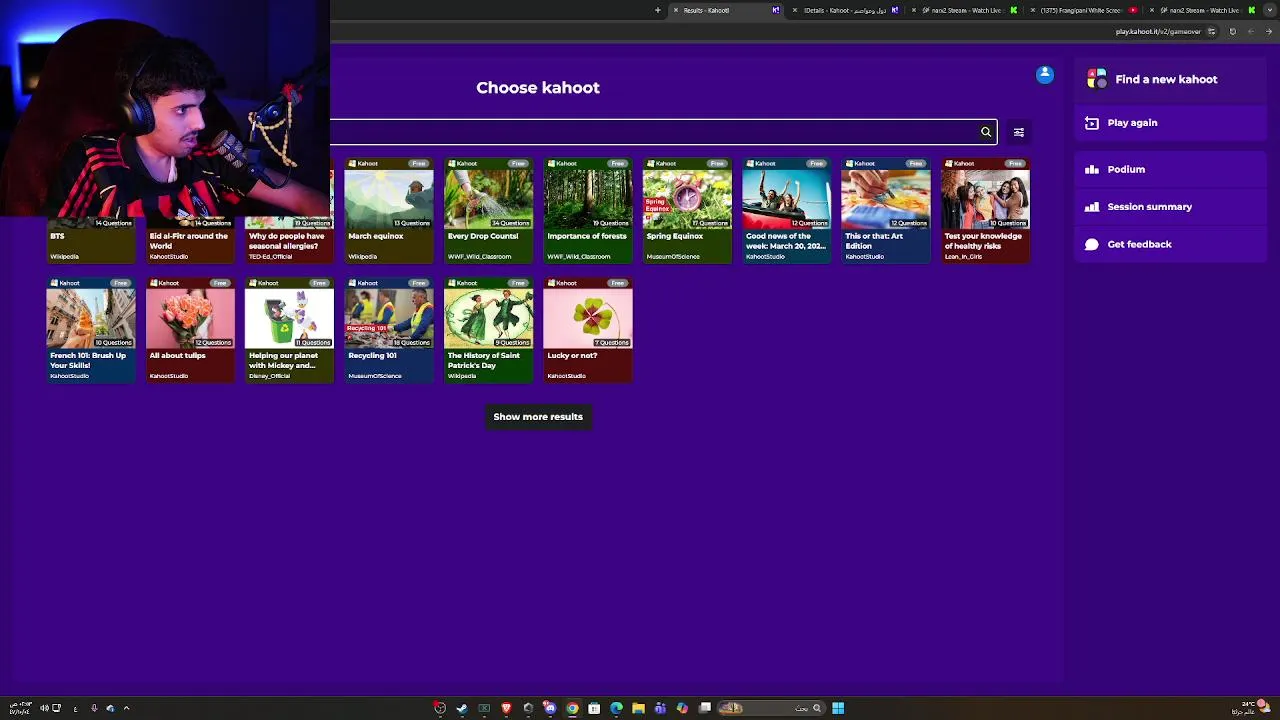Click the browser reload icon
Image resolution: width=1280 pixels, height=720 pixels.
click(x=1232, y=32)
